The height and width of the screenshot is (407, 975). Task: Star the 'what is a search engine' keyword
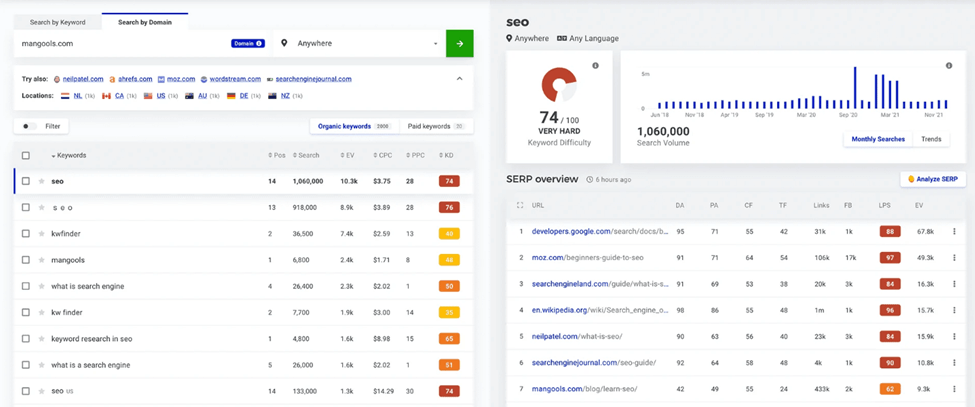(42, 365)
